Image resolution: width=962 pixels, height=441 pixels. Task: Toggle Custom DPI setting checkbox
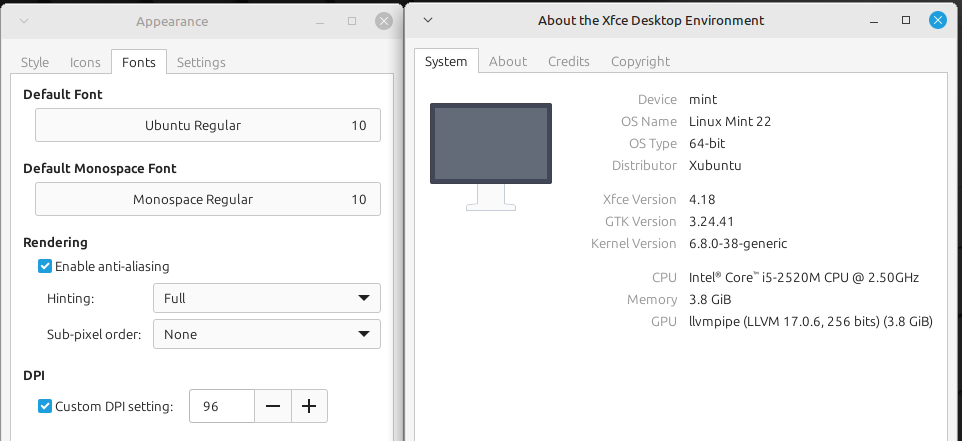coord(45,406)
